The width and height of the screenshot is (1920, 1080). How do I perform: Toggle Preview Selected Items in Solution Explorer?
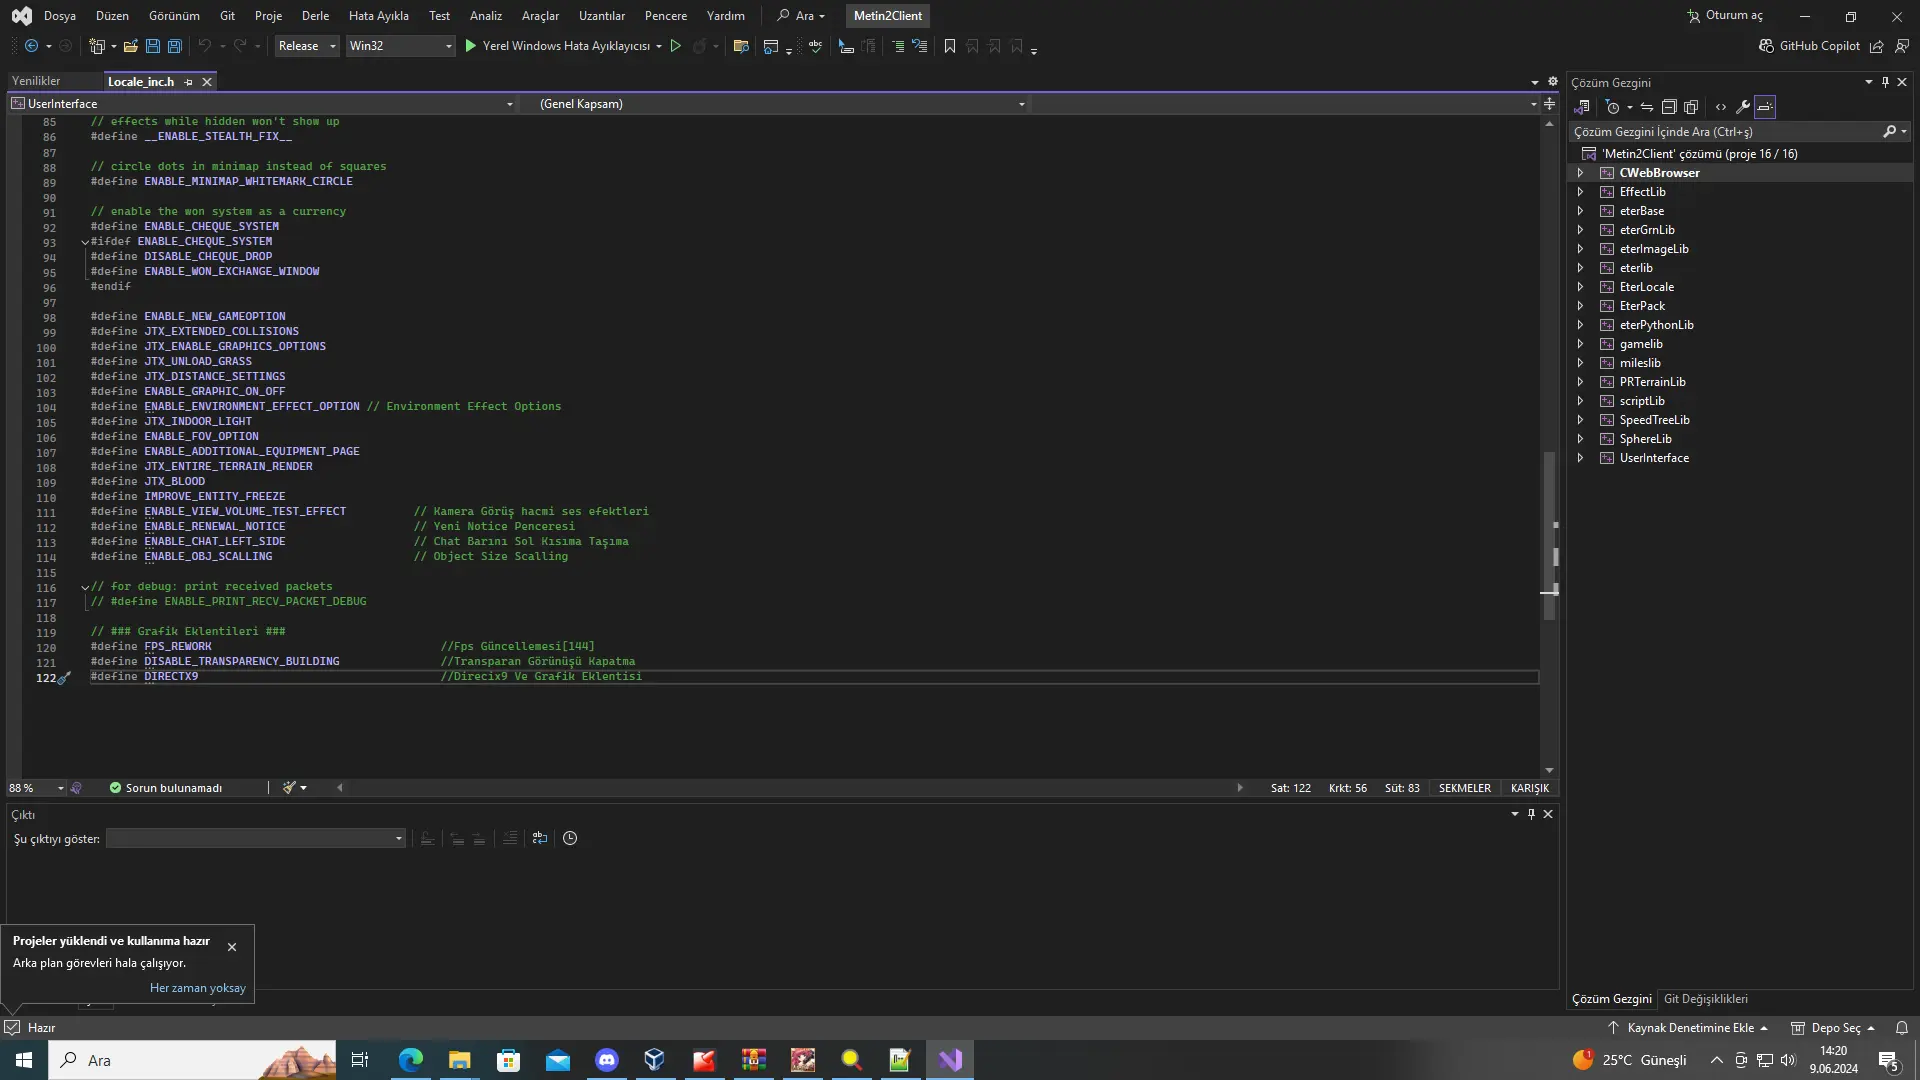pyautogui.click(x=1765, y=107)
